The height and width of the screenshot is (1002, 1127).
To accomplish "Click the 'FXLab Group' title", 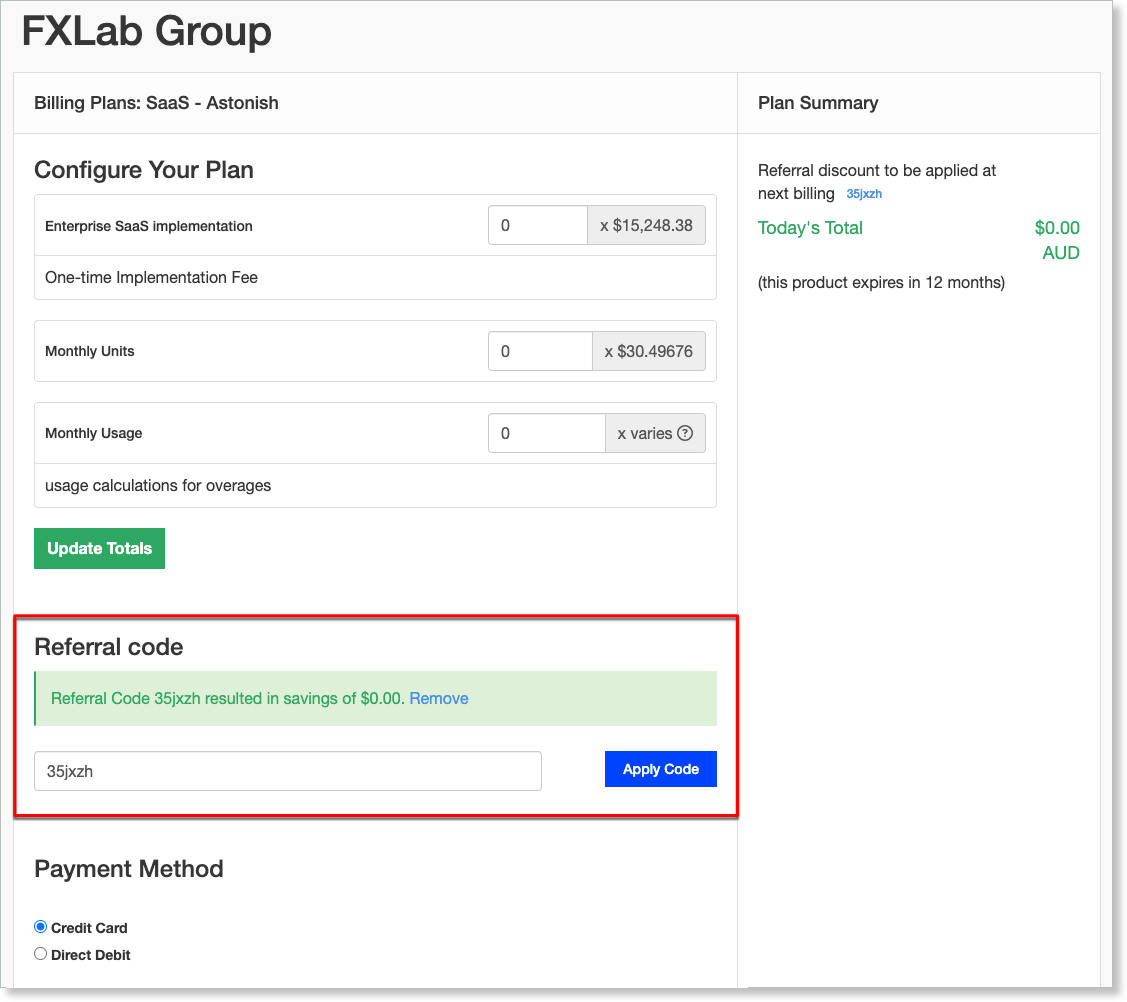I will click(147, 32).
